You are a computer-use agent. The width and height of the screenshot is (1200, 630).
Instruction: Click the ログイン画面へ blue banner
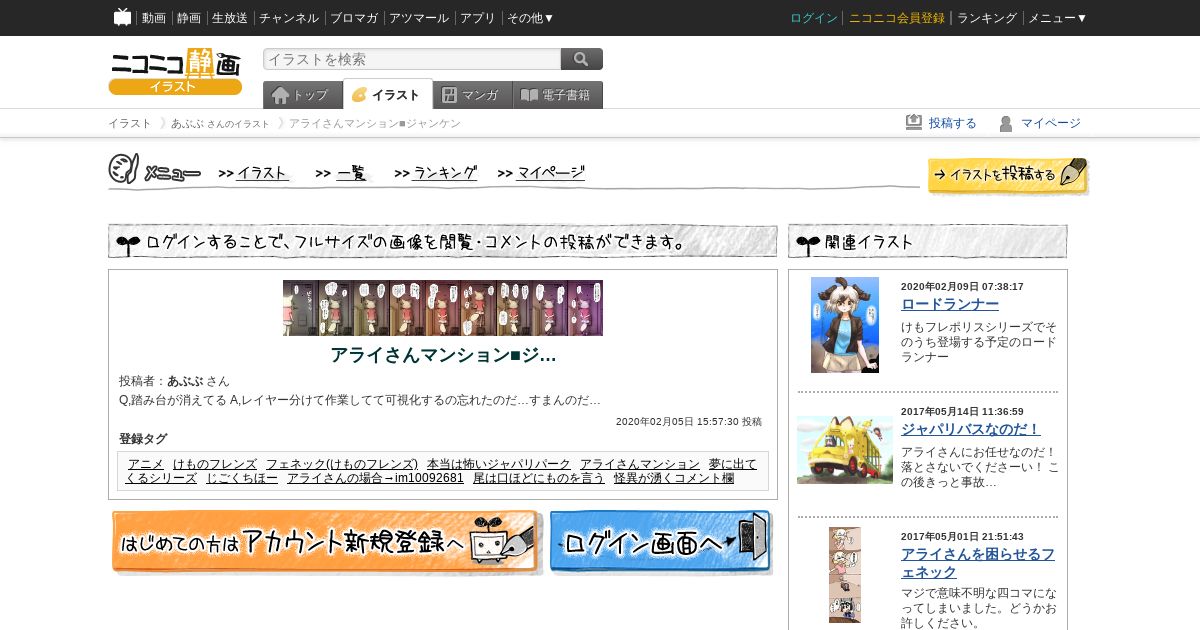pyautogui.click(x=661, y=542)
